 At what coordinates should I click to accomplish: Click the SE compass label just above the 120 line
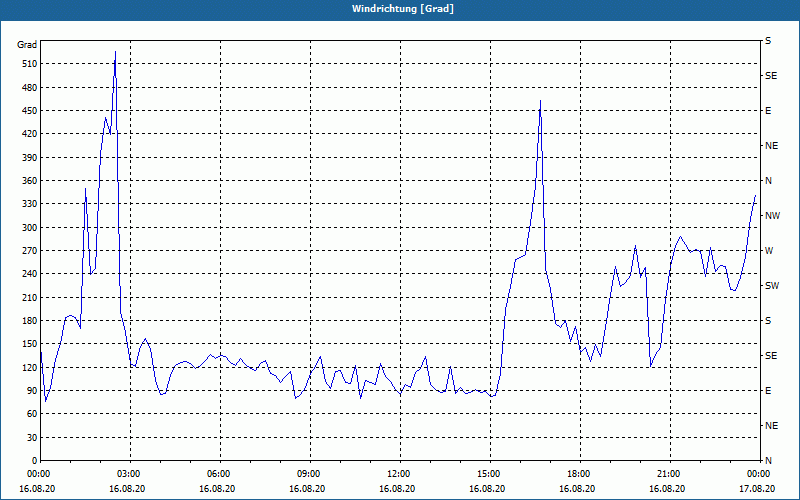771,356
